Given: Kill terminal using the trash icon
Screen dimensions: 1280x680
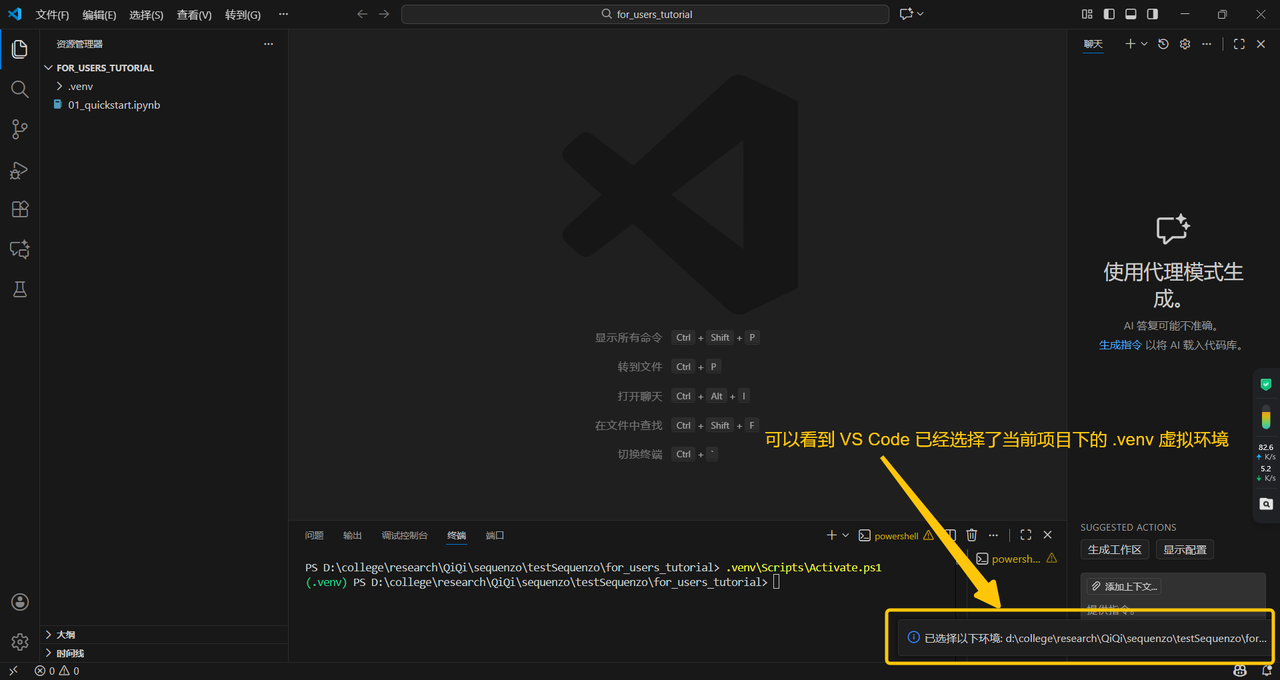Looking at the screenshot, I should pos(971,535).
